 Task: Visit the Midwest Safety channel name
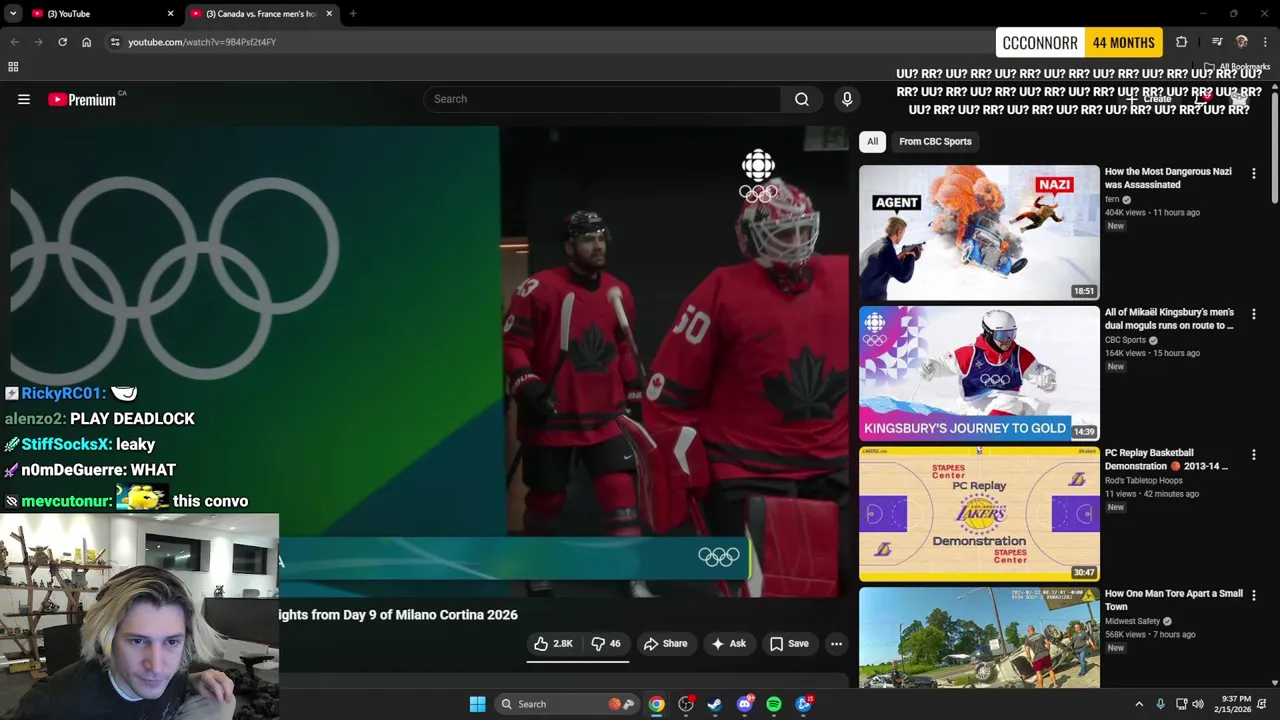click(x=1133, y=621)
